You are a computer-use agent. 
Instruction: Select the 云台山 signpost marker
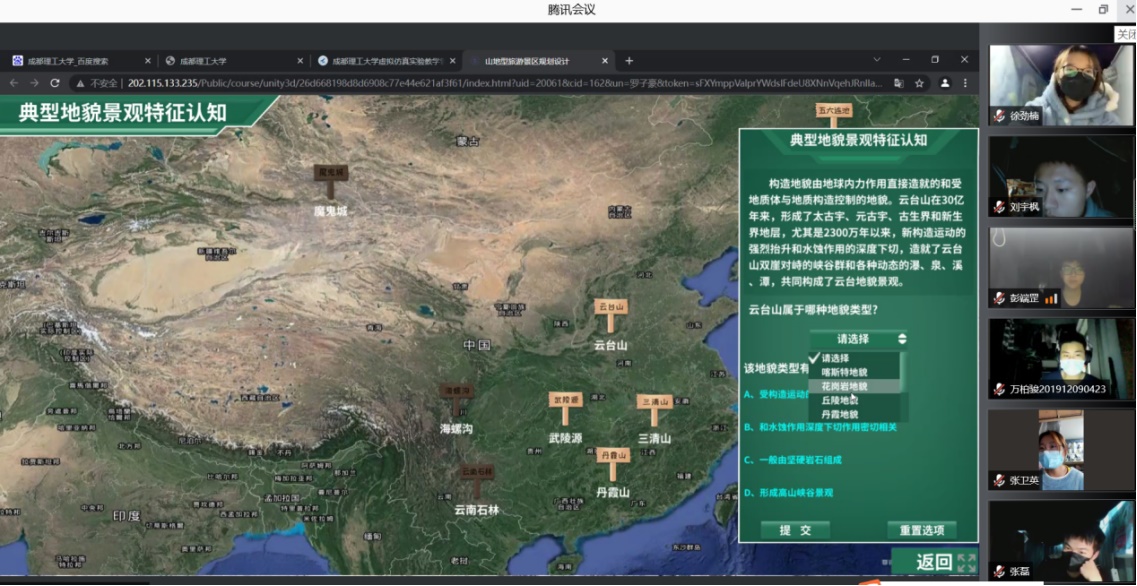(x=611, y=315)
